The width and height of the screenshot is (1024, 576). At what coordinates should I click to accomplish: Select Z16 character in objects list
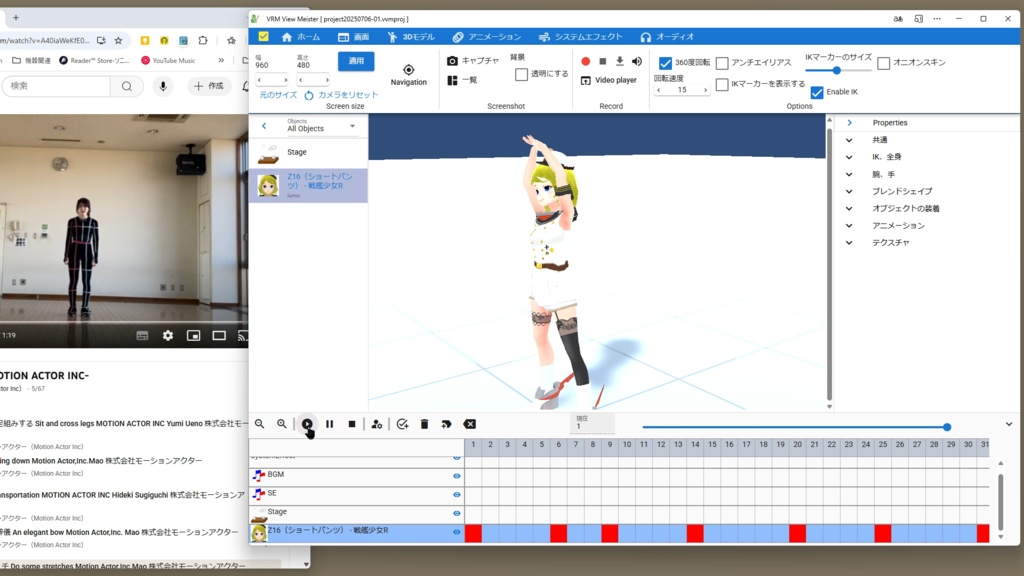[x=308, y=185]
